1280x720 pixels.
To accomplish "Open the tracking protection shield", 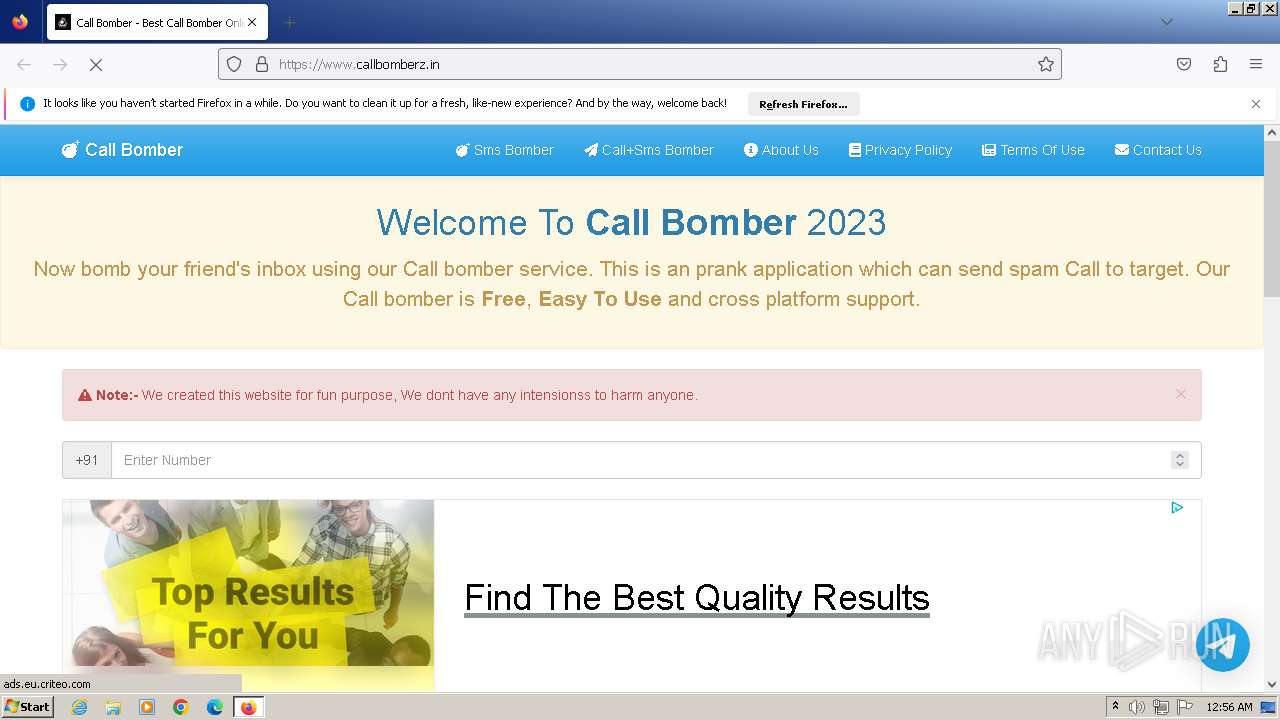I will click(234, 64).
